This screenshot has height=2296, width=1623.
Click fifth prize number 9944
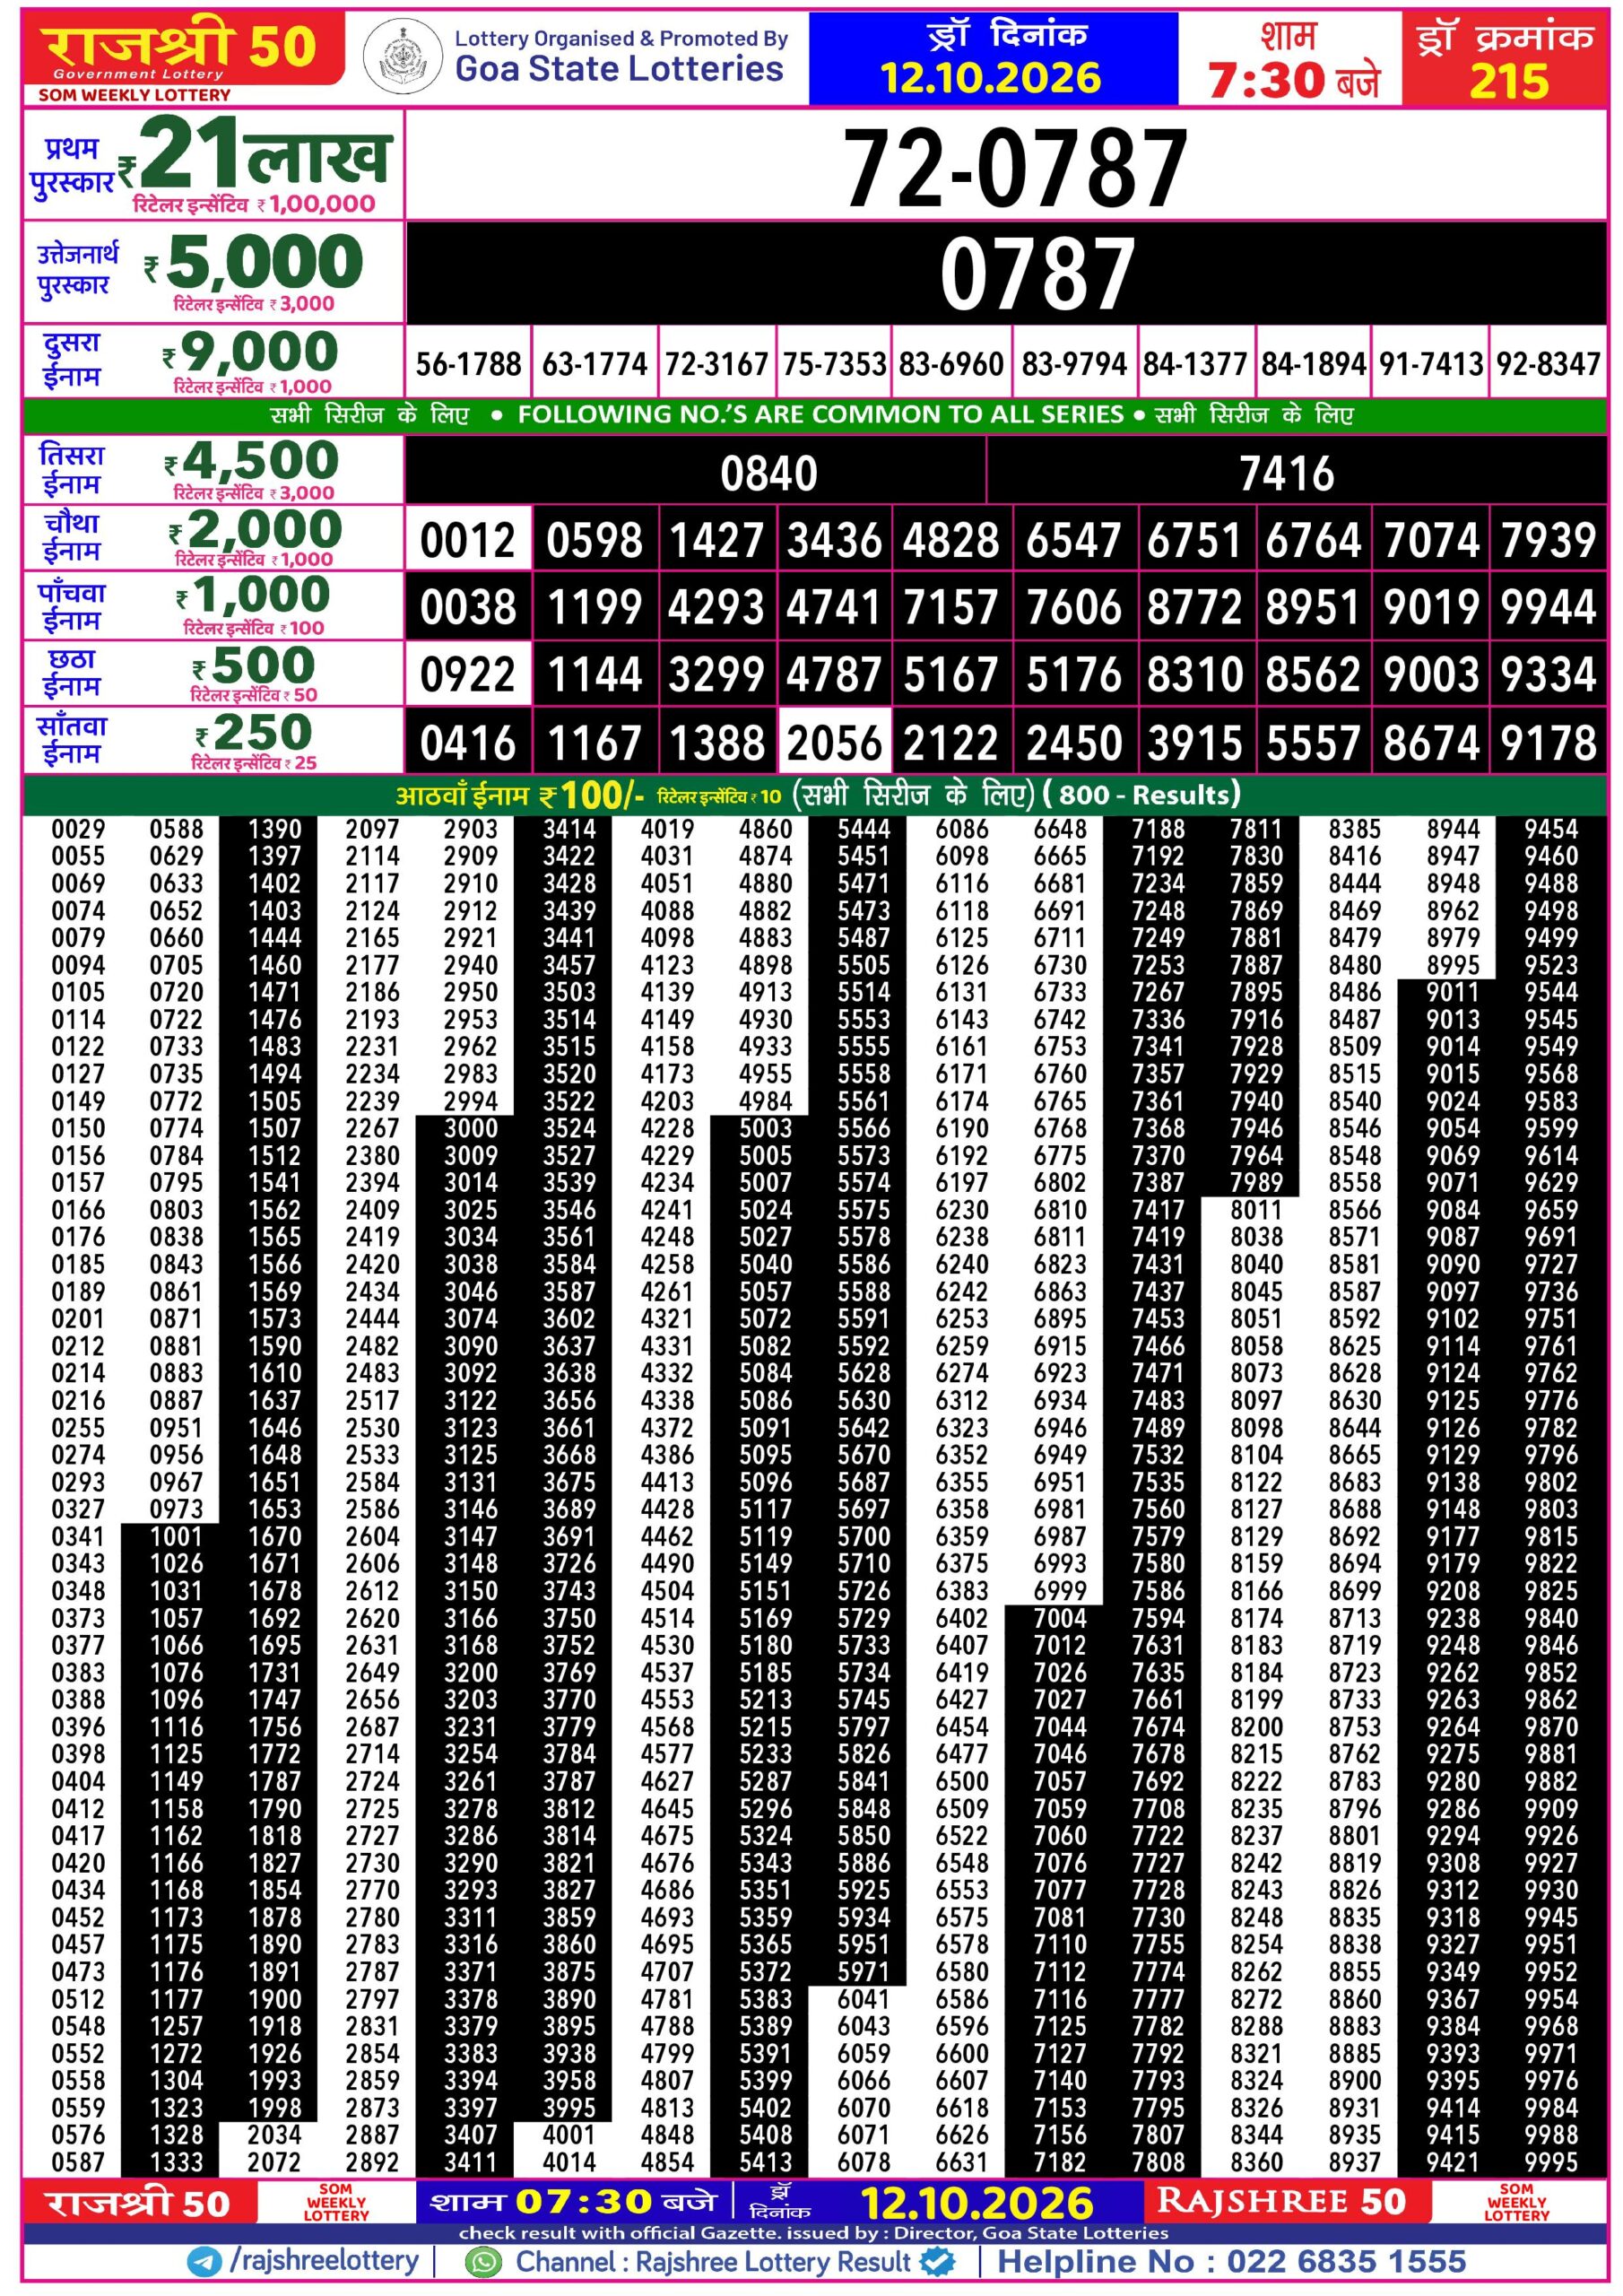click(x=1549, y=607)
